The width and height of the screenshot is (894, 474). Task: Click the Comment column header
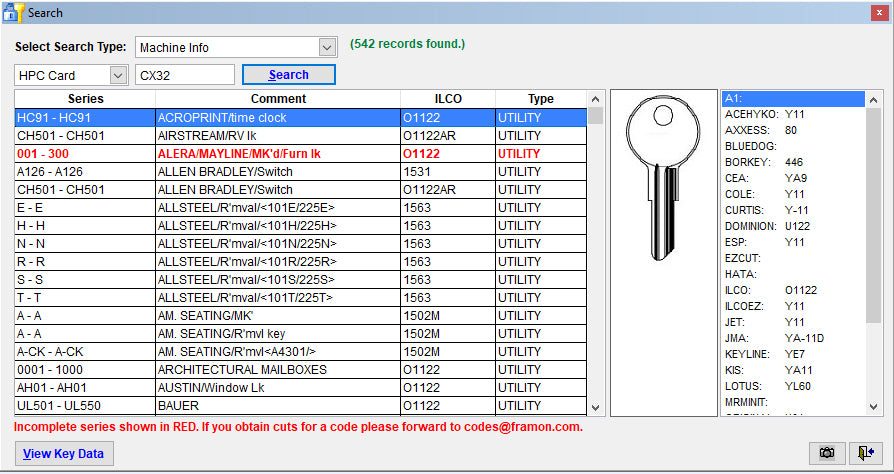[278, 99]
